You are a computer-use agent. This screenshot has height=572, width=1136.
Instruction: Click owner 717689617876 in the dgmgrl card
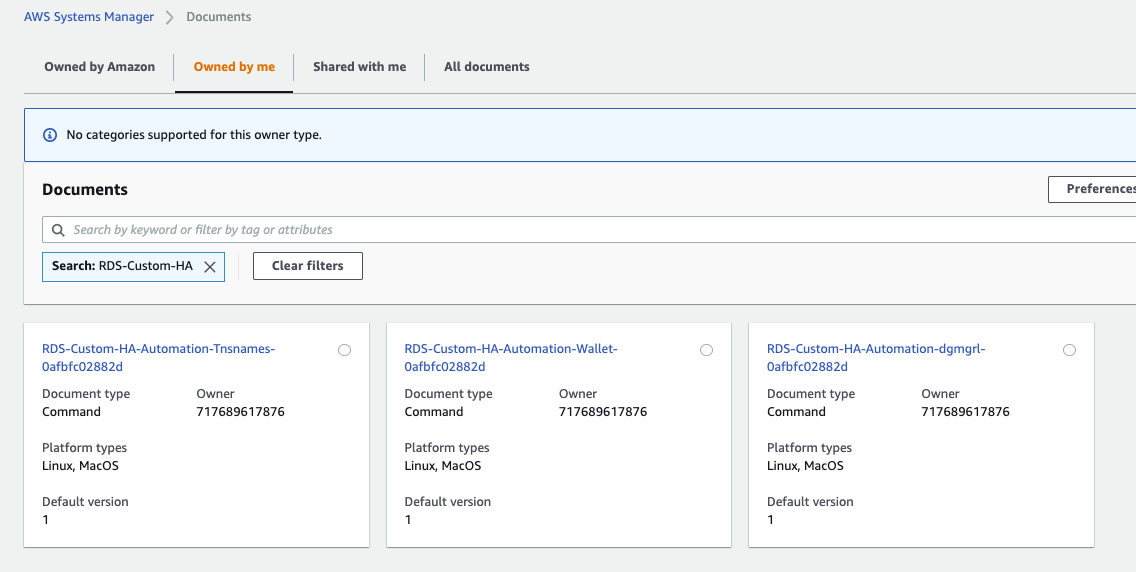(966, 412)
